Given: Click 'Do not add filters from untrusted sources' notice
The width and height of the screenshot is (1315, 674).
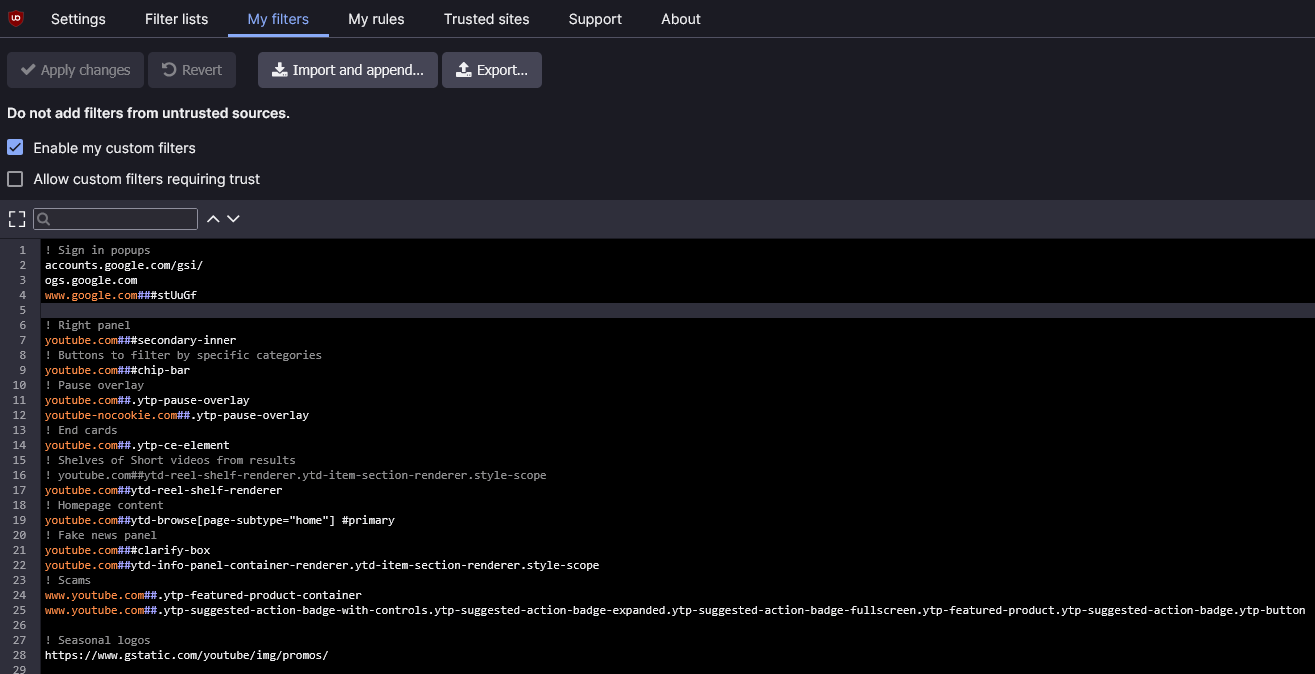Looking at the screenshot, I should (148, 113).
